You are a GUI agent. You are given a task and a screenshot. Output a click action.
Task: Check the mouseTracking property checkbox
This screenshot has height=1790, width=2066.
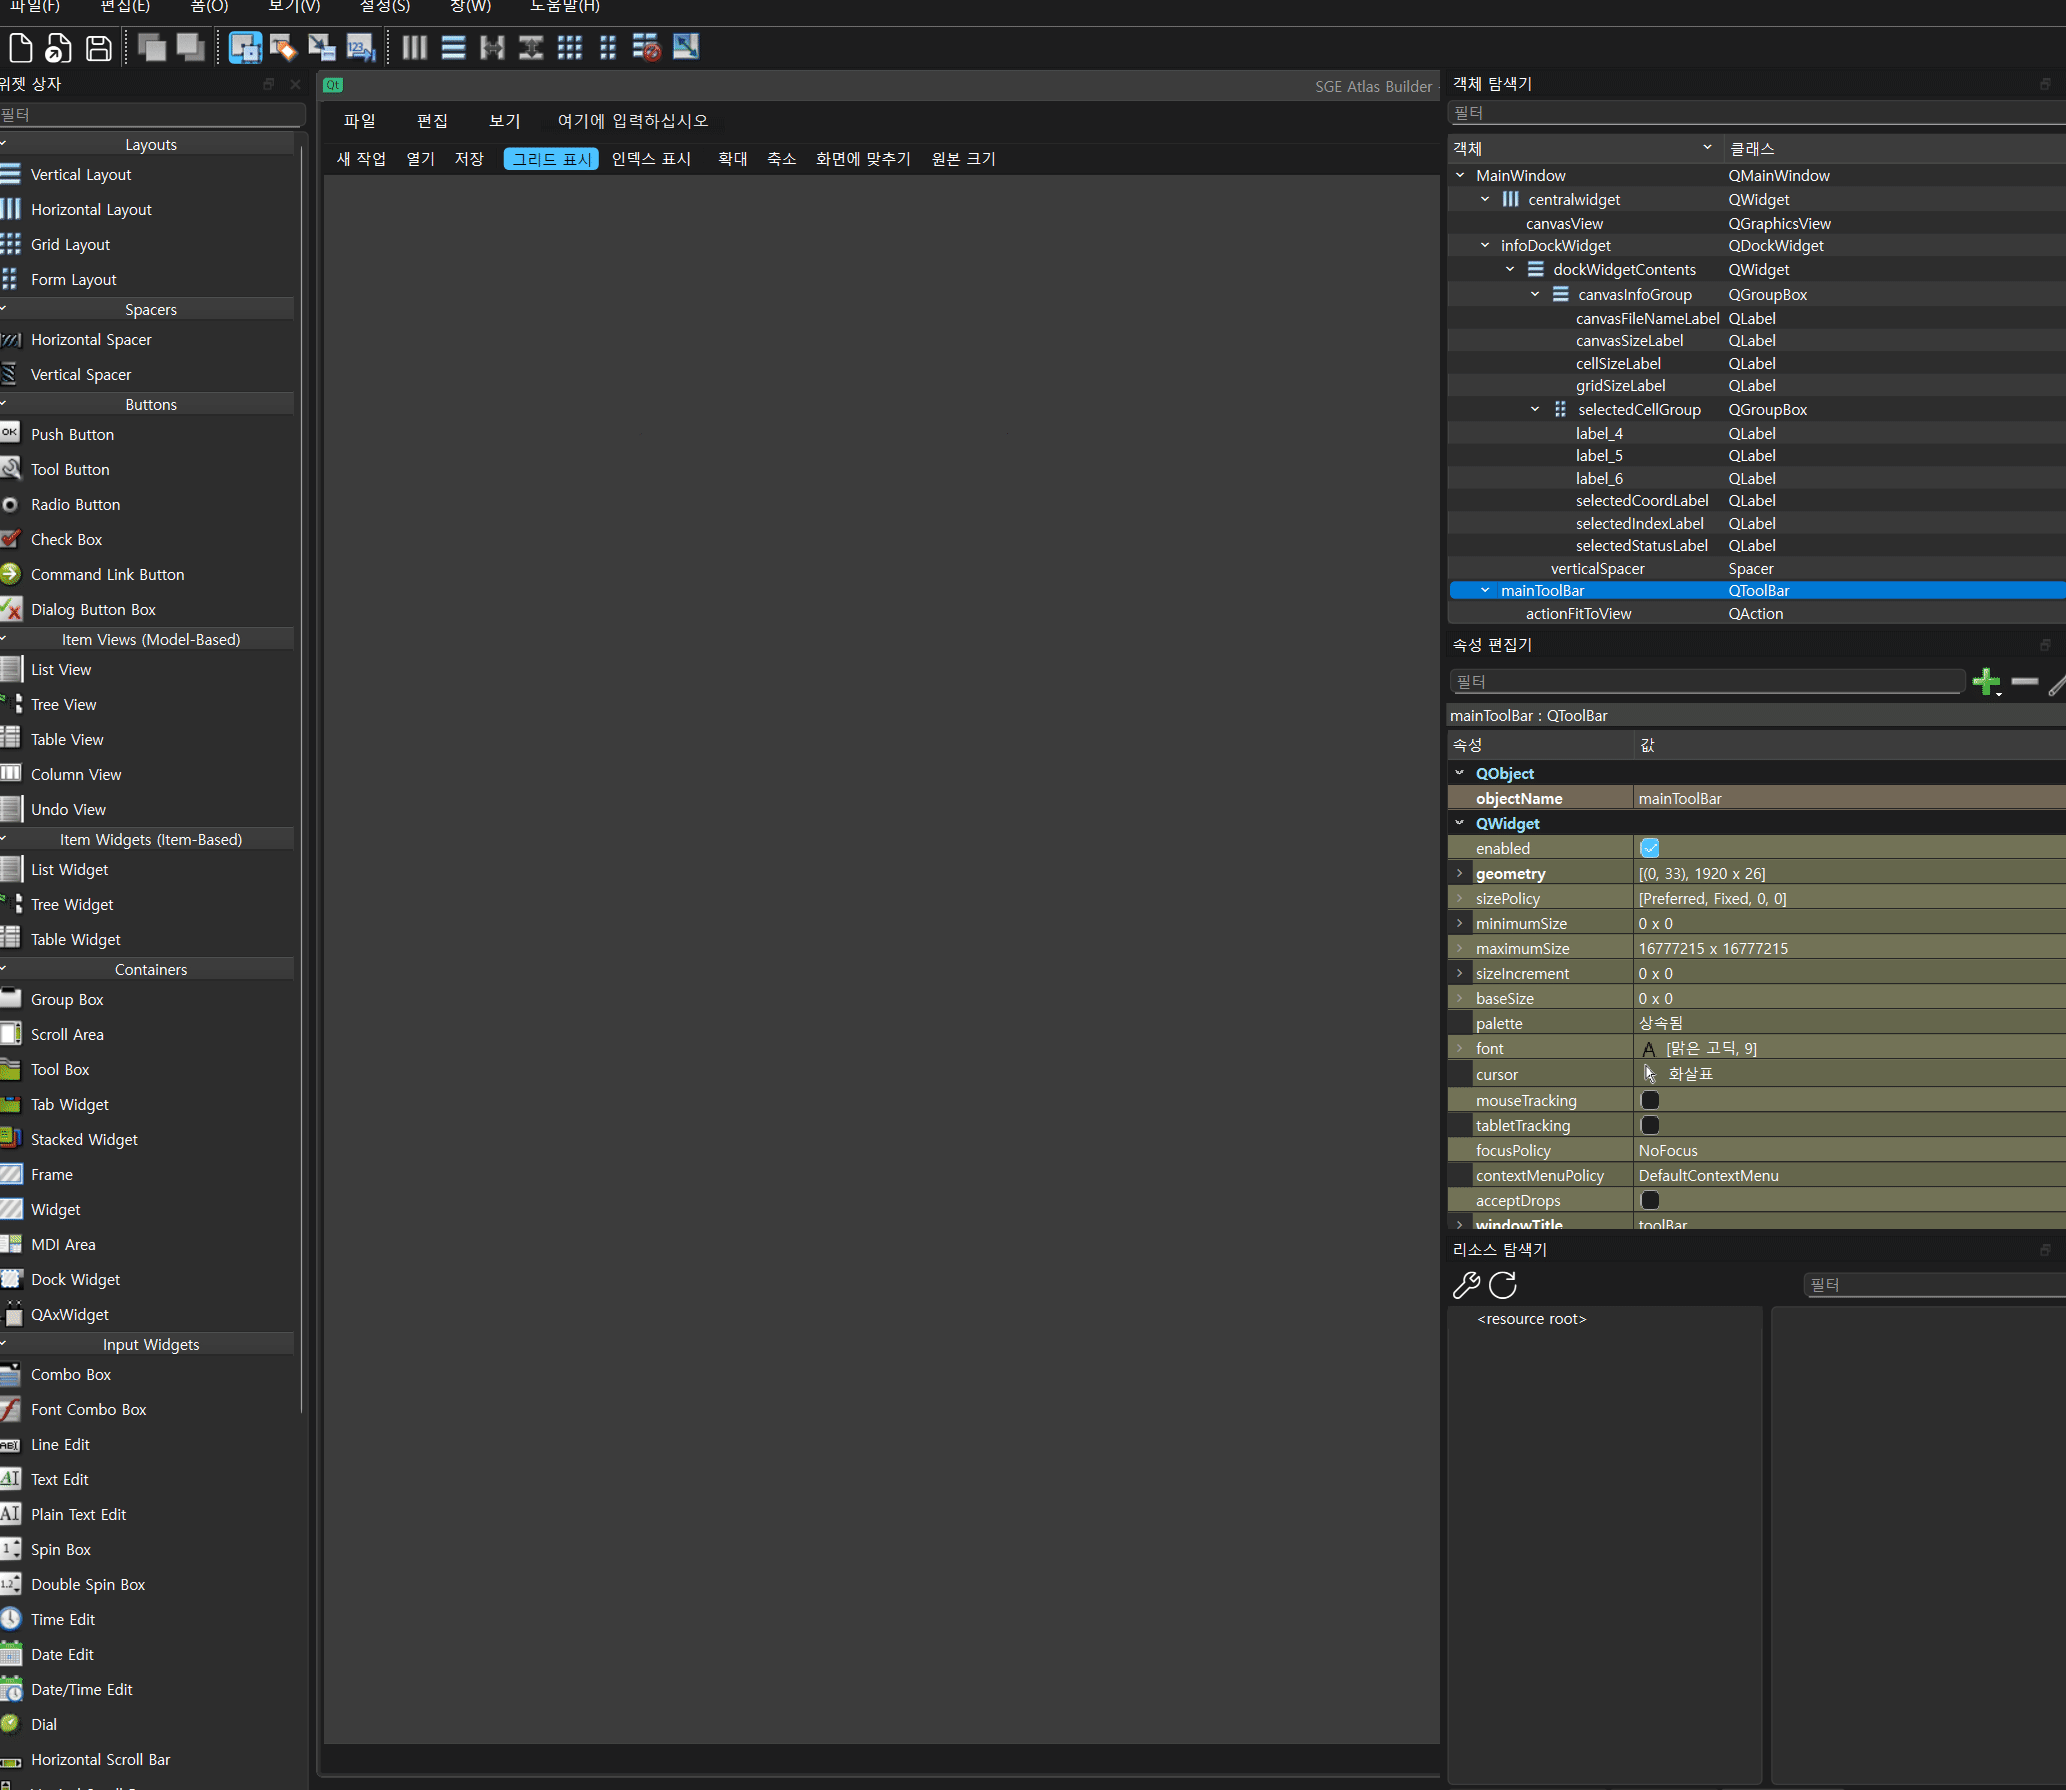(1650, 1100)
